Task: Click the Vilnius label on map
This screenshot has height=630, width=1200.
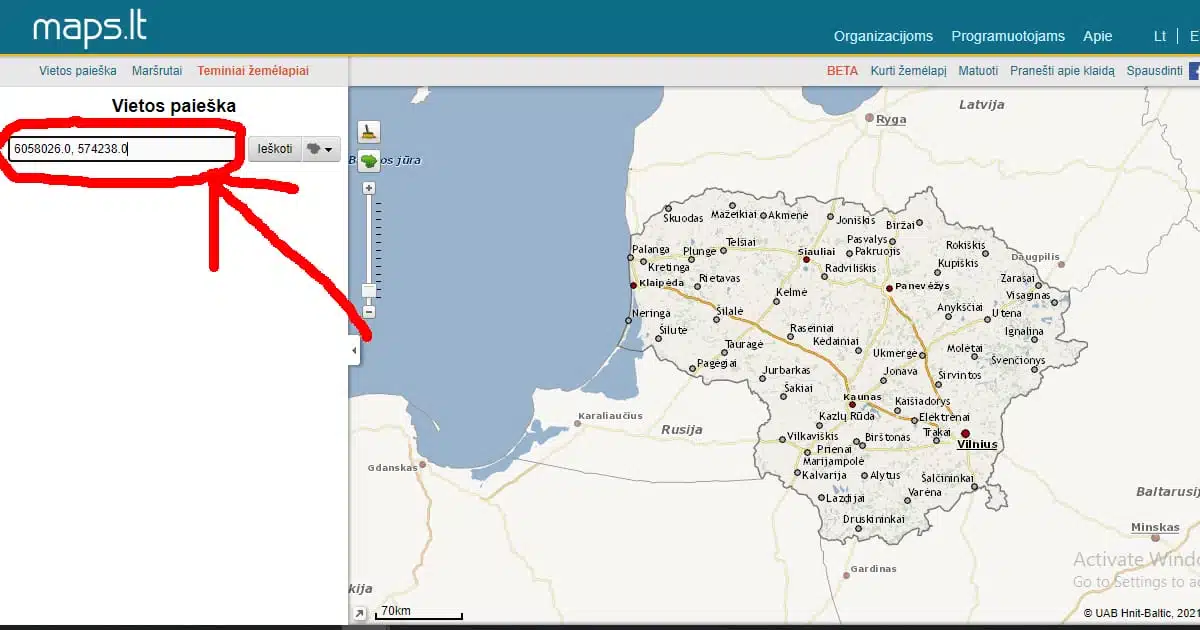Action: (977, 444)
